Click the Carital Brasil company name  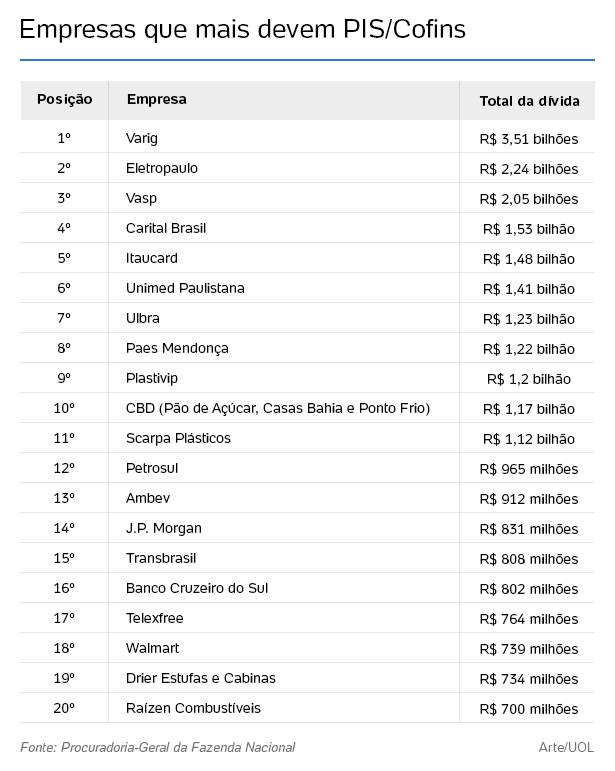point(166,228)
